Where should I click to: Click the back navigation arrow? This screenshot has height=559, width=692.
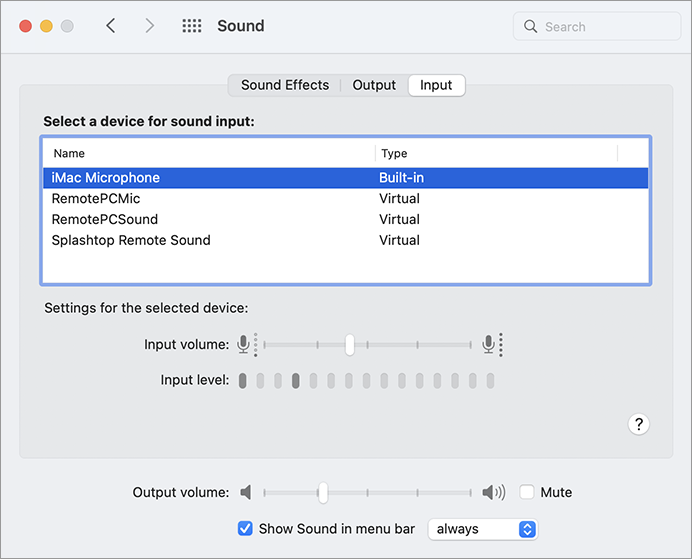pos(111,26)
